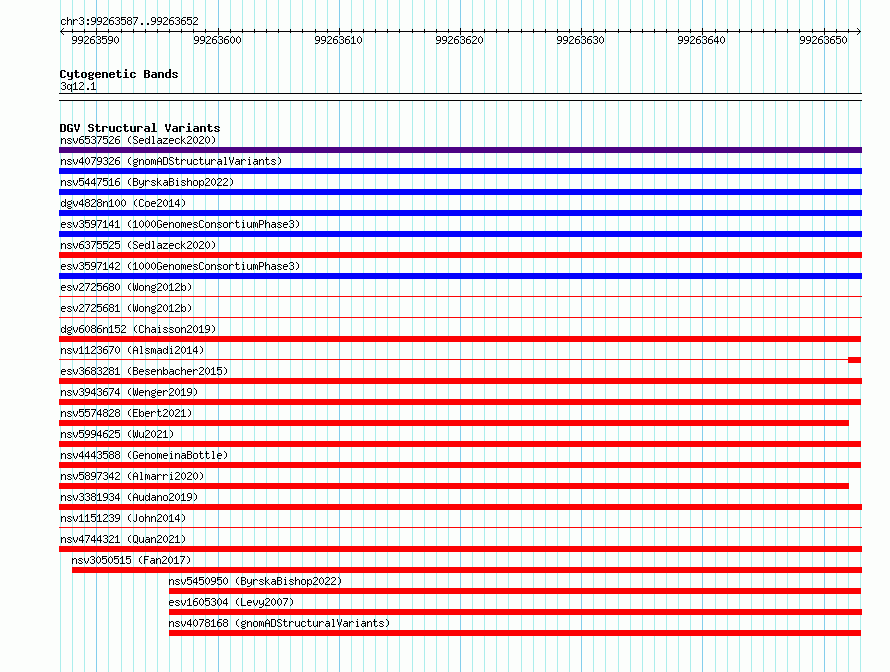The width and height of the screenshot is (890, 672).
Task: Click the blue bar under nsv5447516
Action: click(x=460, y=192)
